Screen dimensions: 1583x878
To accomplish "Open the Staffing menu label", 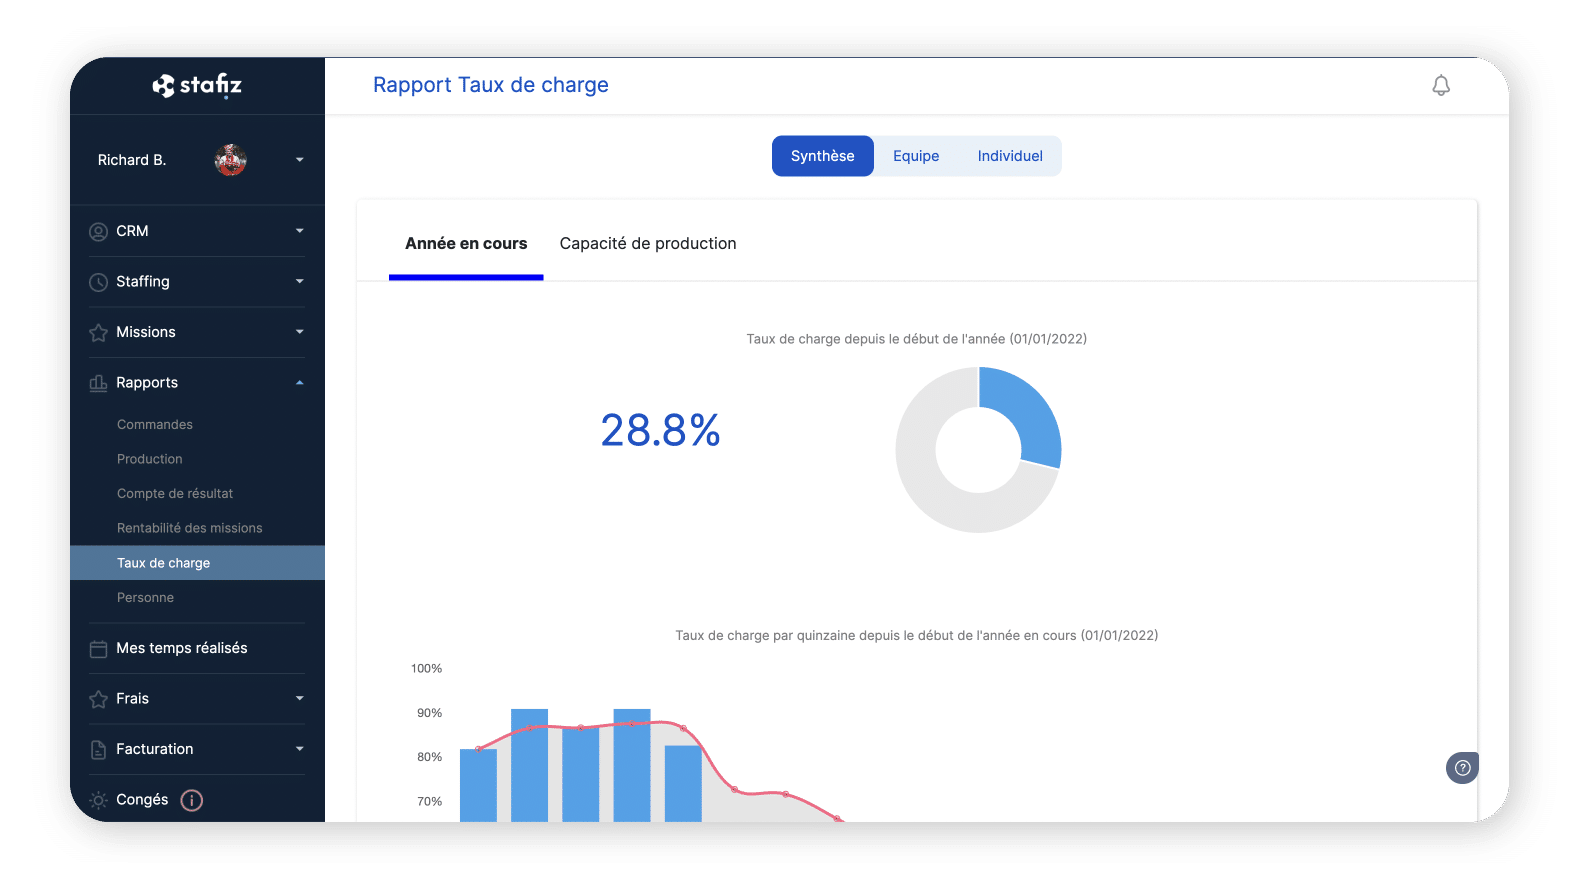I will [143, 282].
